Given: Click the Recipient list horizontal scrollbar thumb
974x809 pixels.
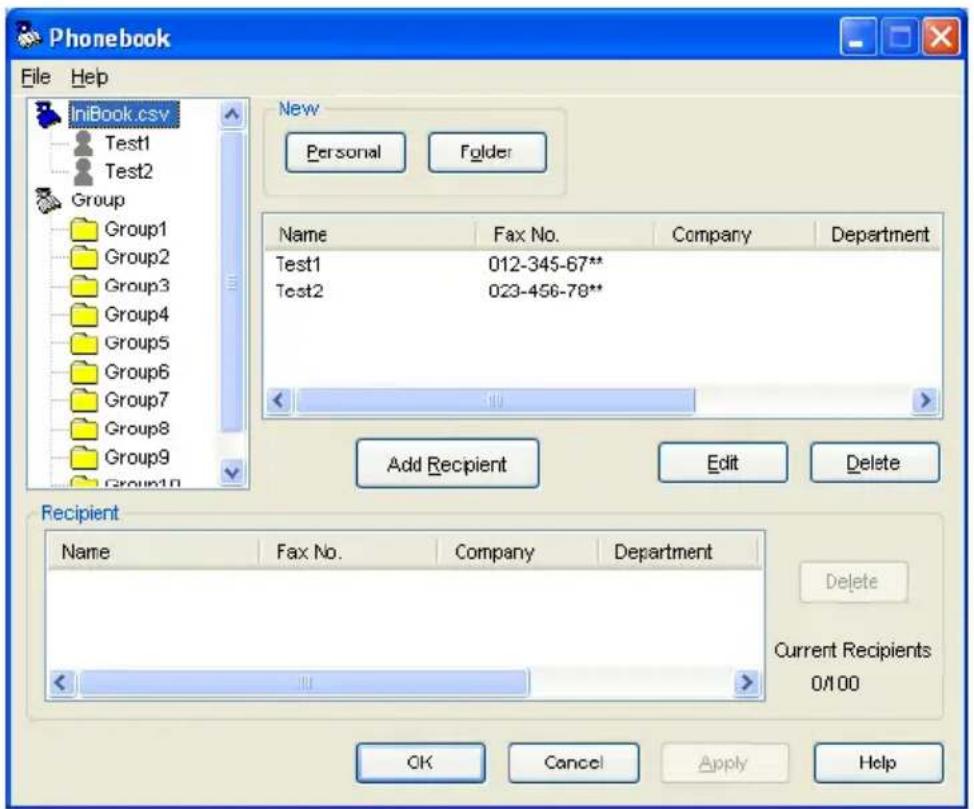Looking at the screenshot, I should point(304,683).
